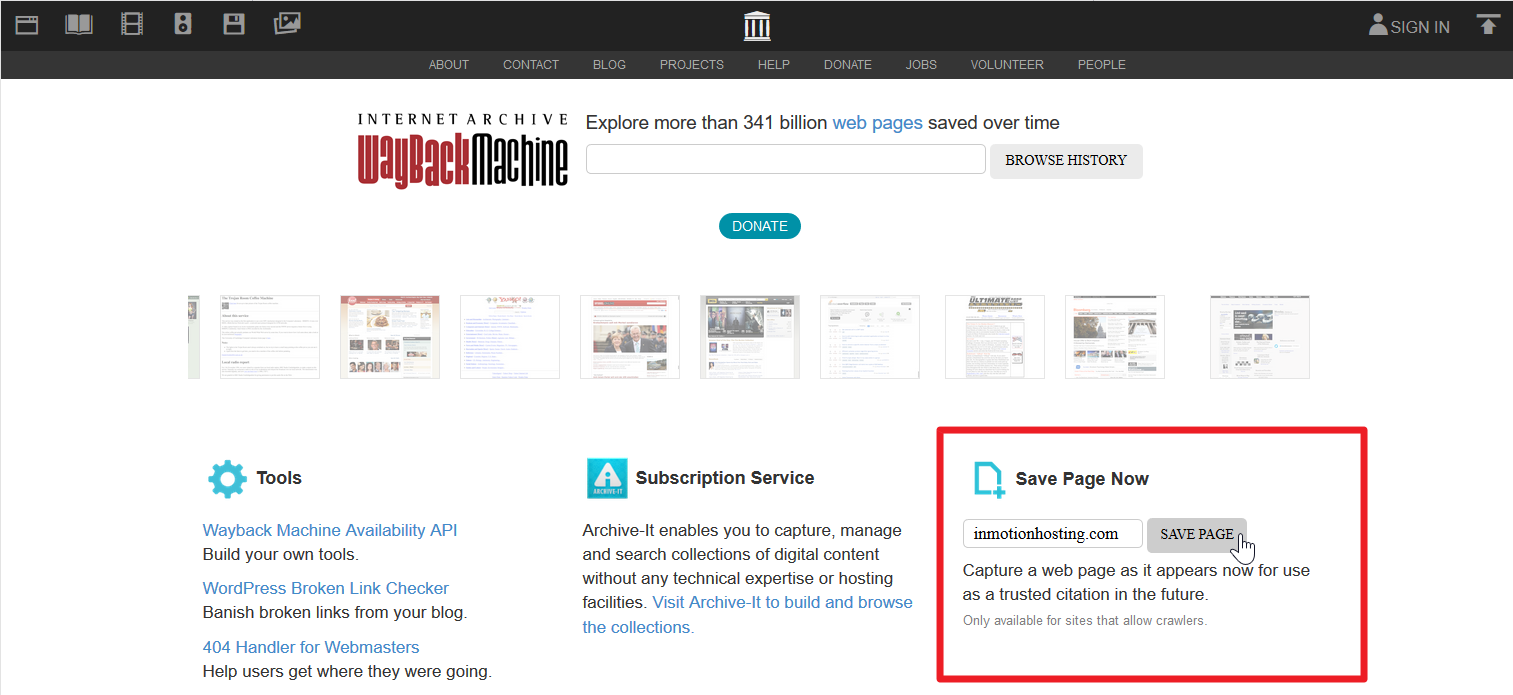The image size is (1513, 695).
Task: Click the 'Save Page Now' heading
Action: [x=1082, y=479]
